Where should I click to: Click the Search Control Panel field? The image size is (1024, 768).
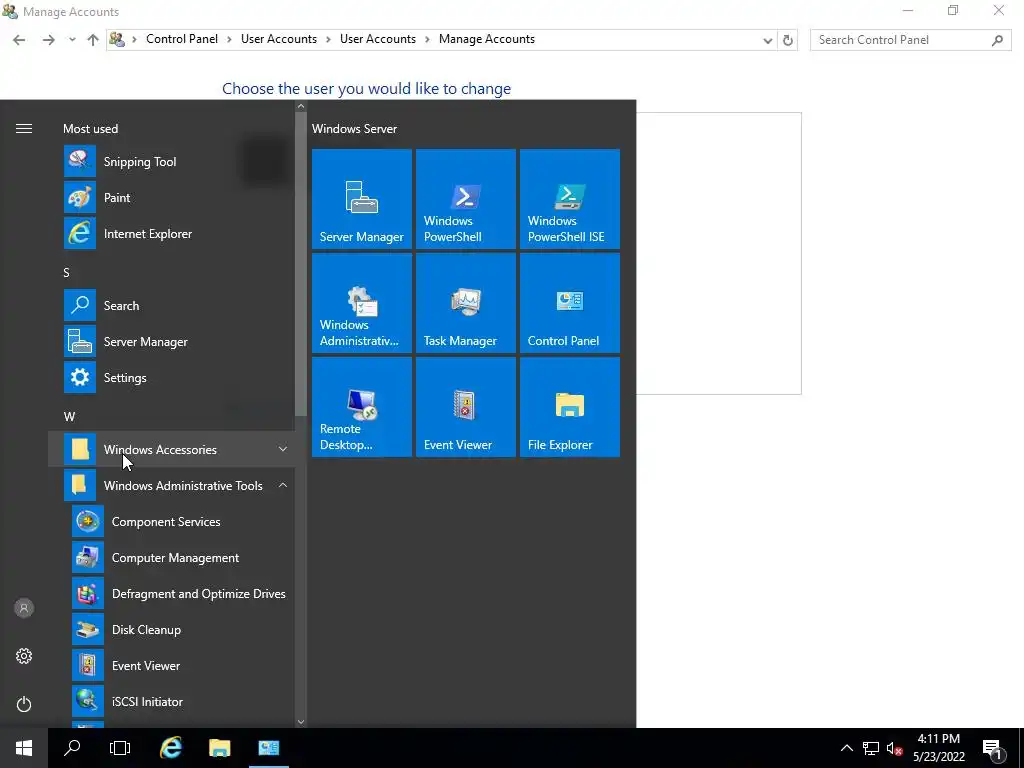click(910, 40)
